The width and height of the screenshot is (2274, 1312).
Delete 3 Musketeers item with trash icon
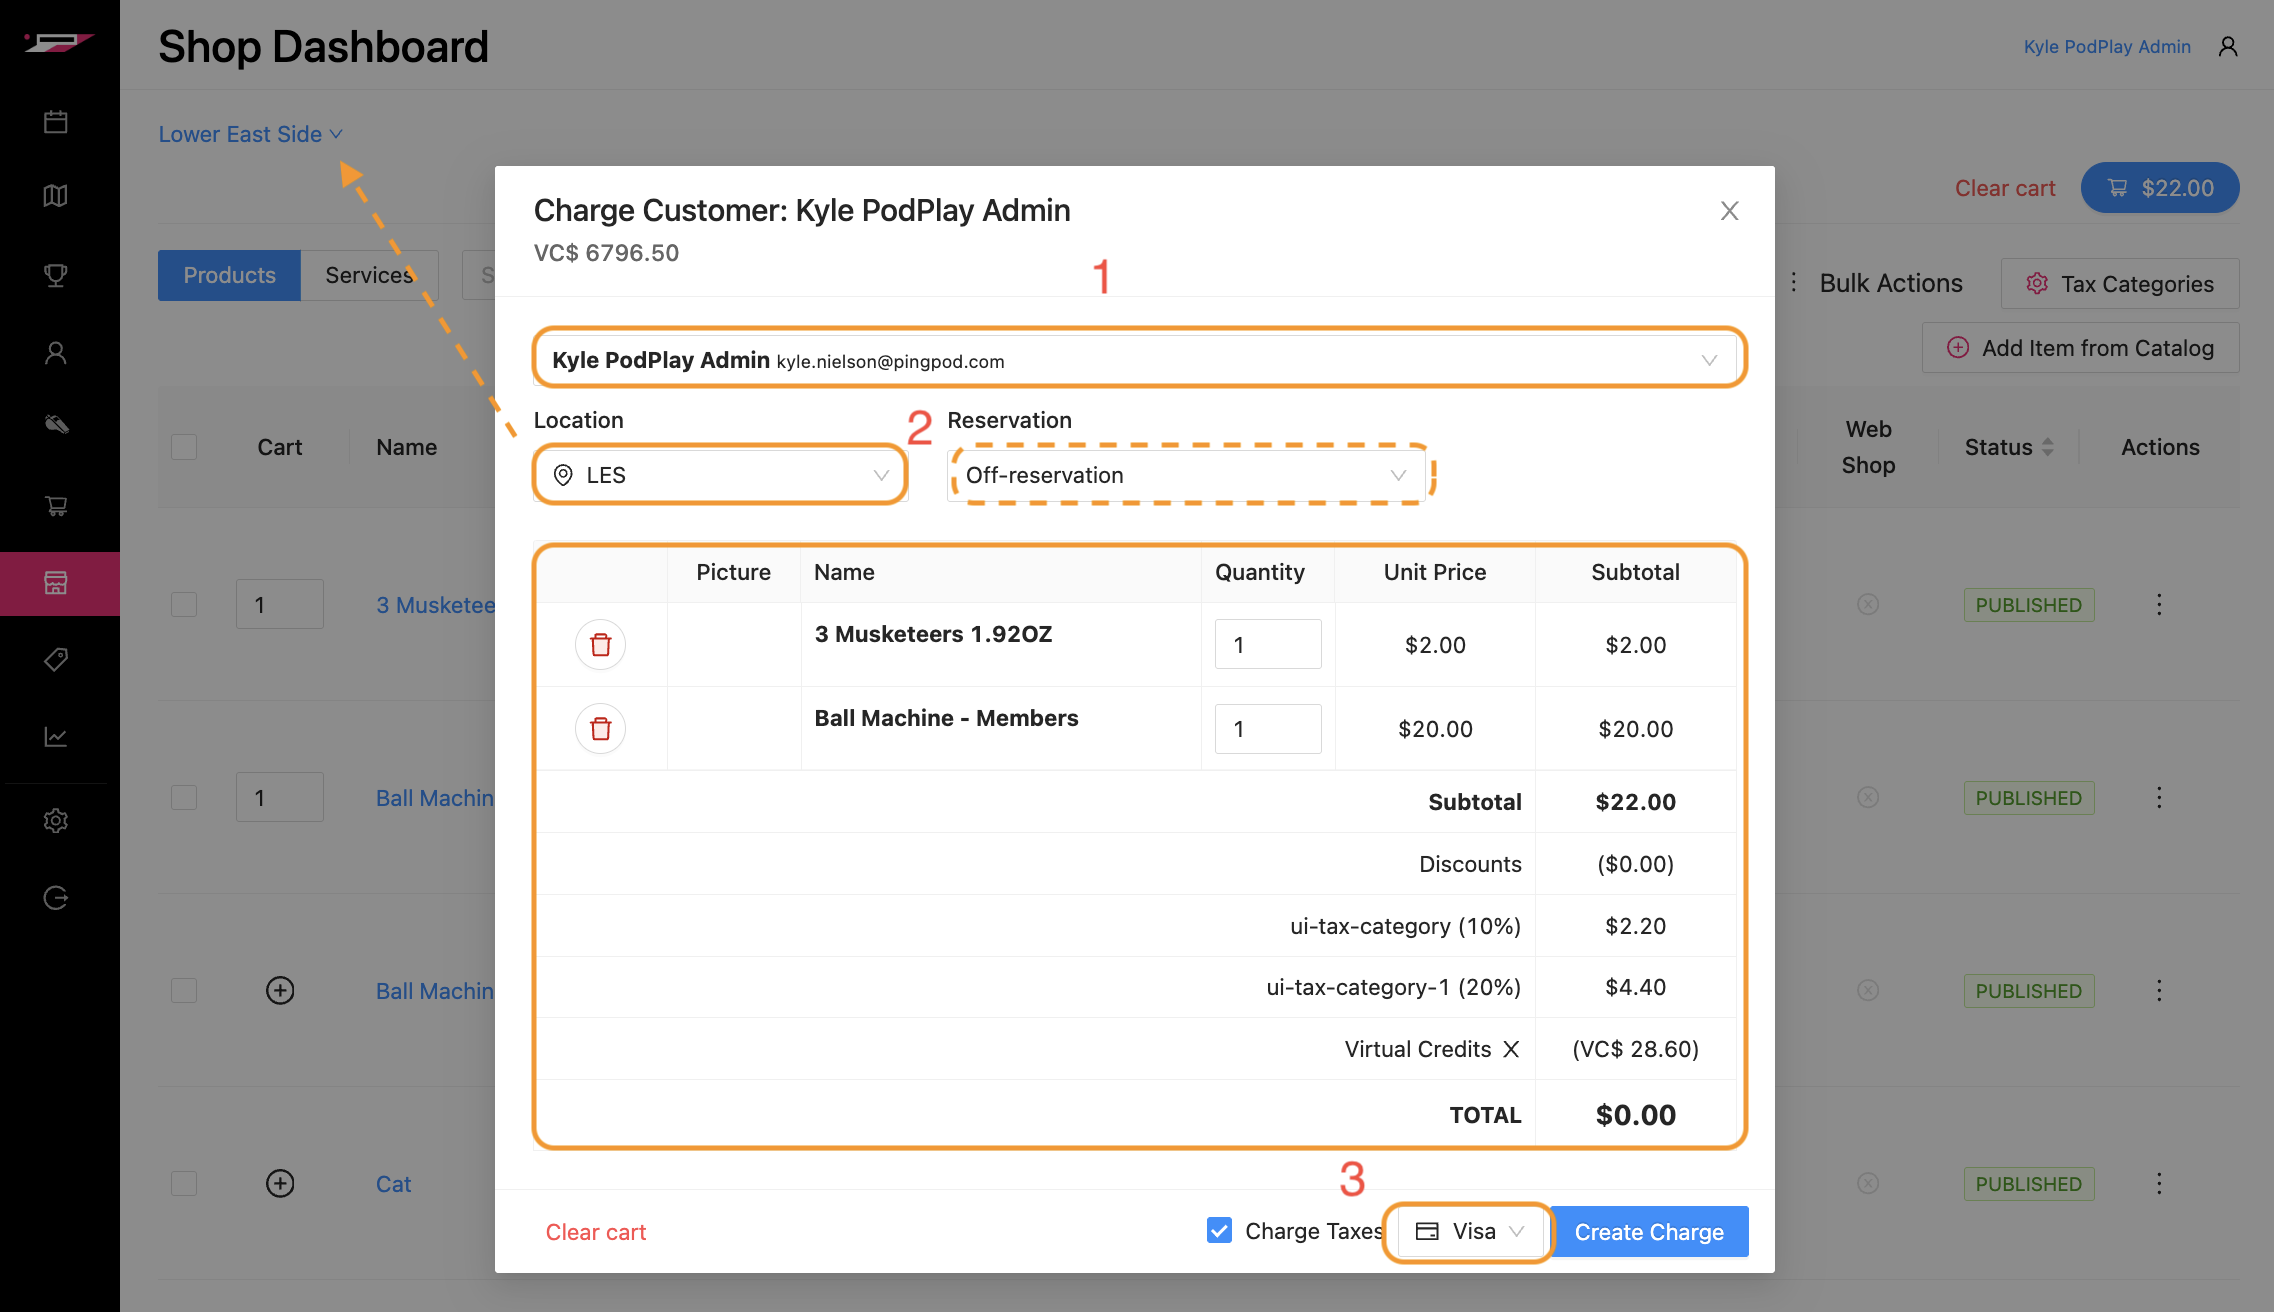(600, 644)
